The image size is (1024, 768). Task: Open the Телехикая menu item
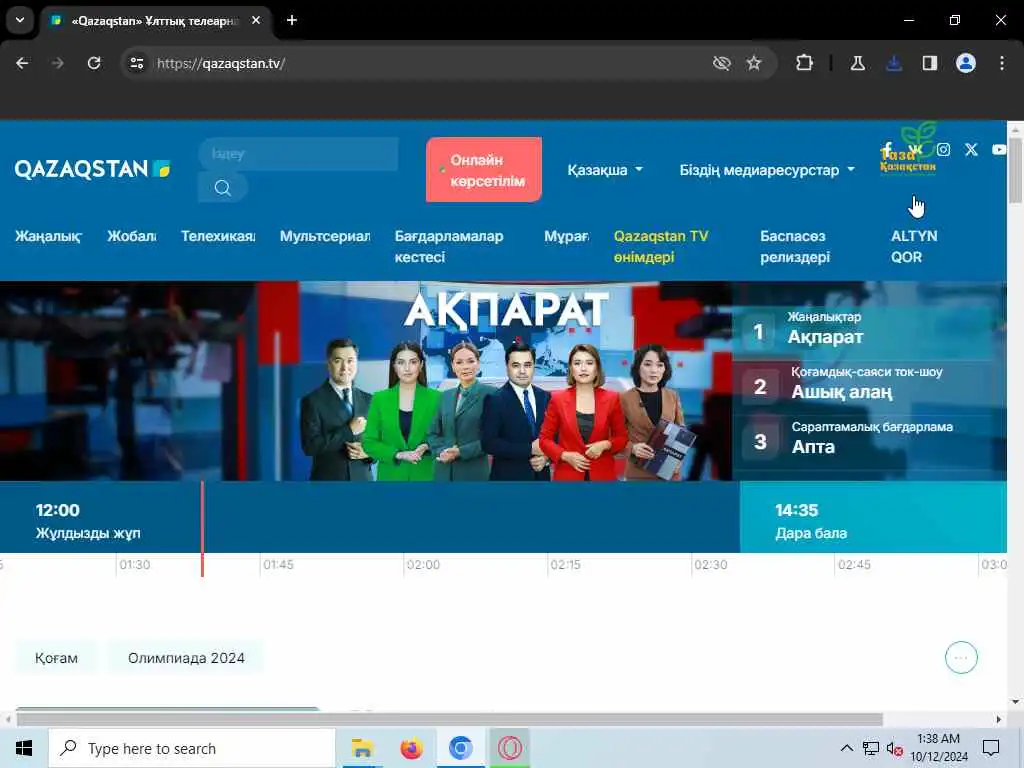tap(218, 236)
